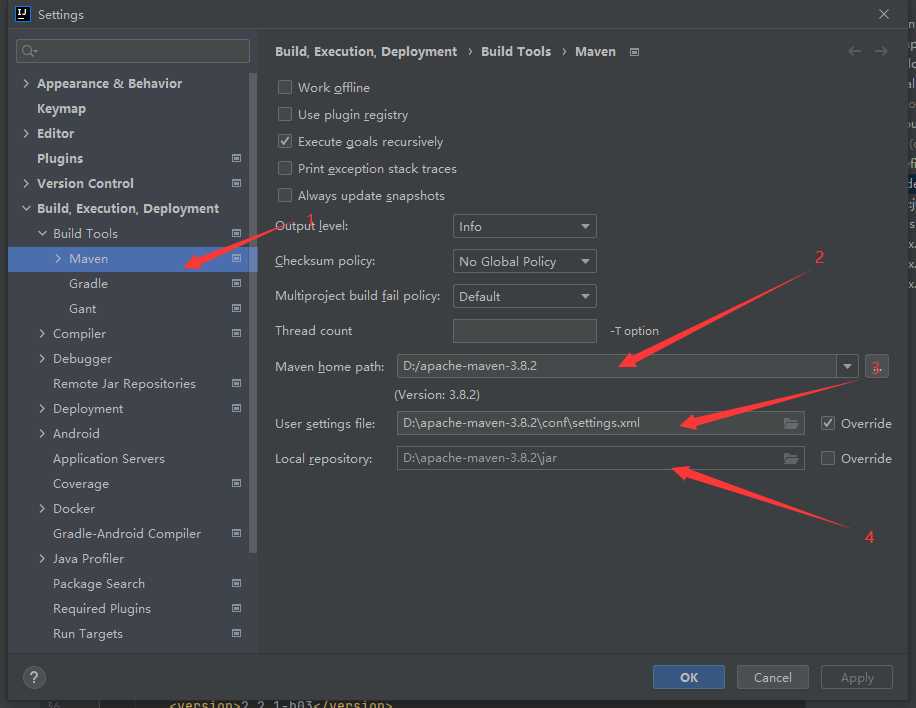Select Gant under Build Tools
Image resolution: width=916 pixels, height=708 pixels.
click(x=82, y=308)
